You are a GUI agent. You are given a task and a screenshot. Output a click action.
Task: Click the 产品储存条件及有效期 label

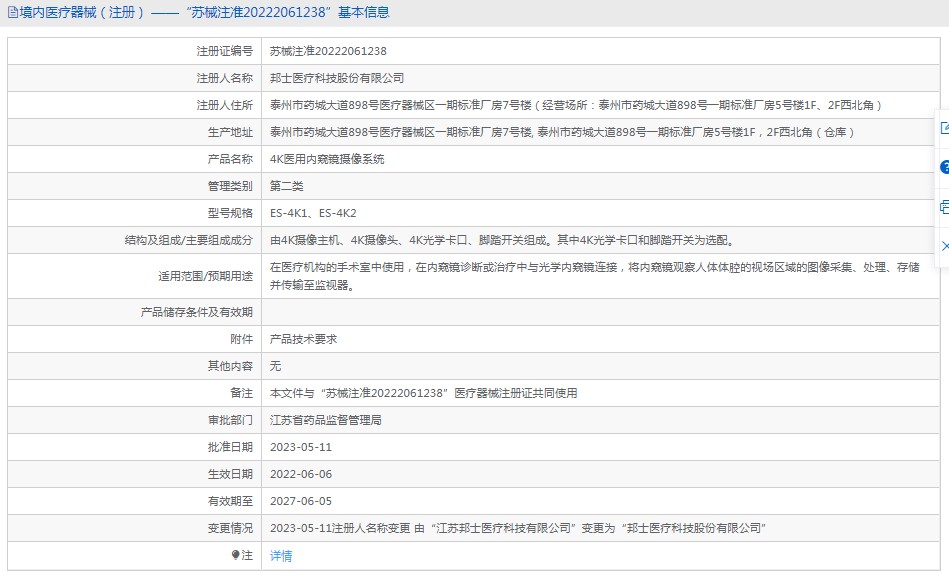click(197, 312)
